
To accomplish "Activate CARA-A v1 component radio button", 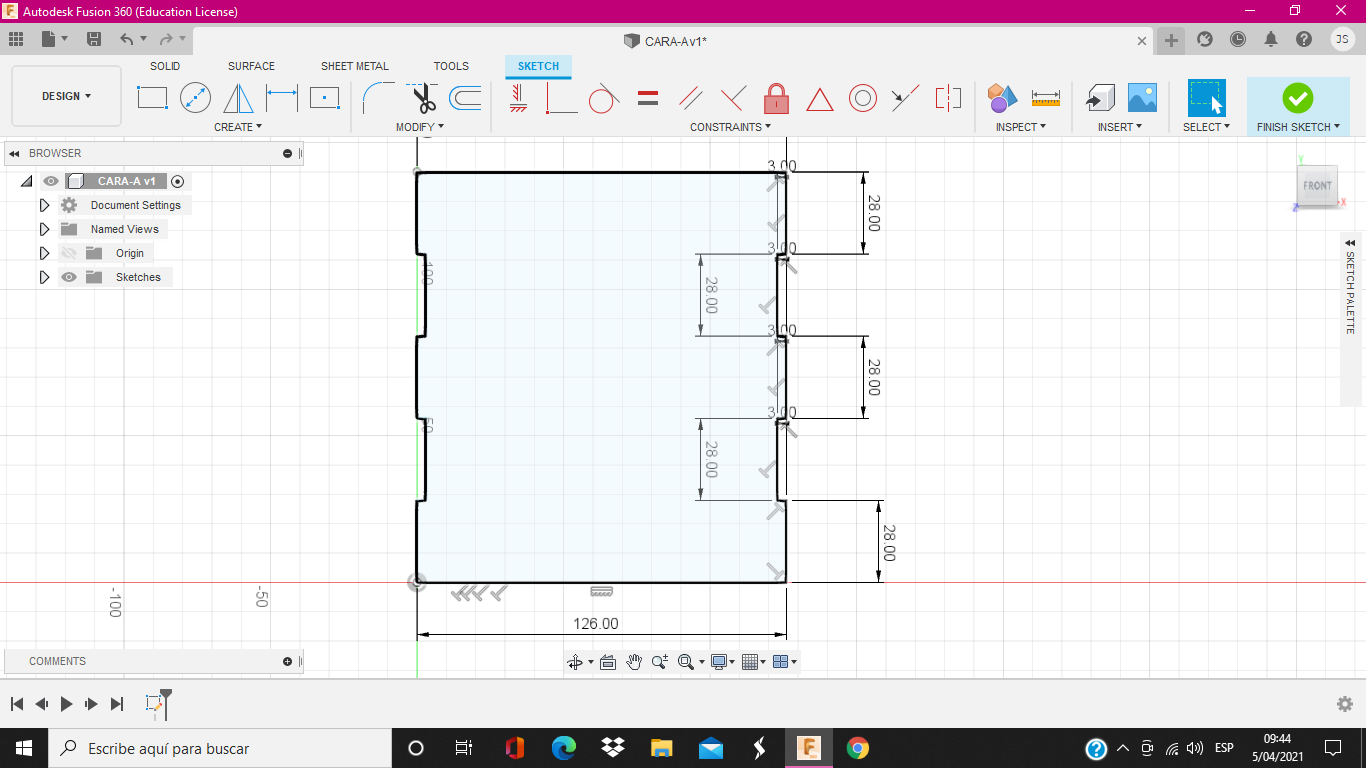I will pyautogui.click(x=178, y=181).
